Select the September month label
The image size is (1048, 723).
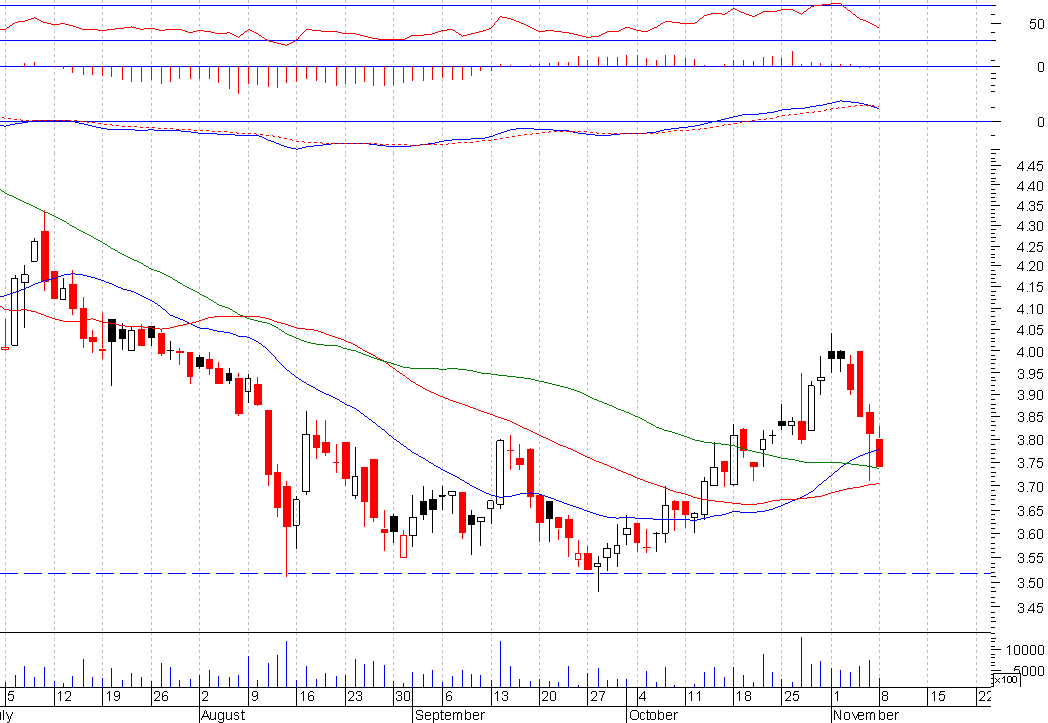(x=450, y=715)
